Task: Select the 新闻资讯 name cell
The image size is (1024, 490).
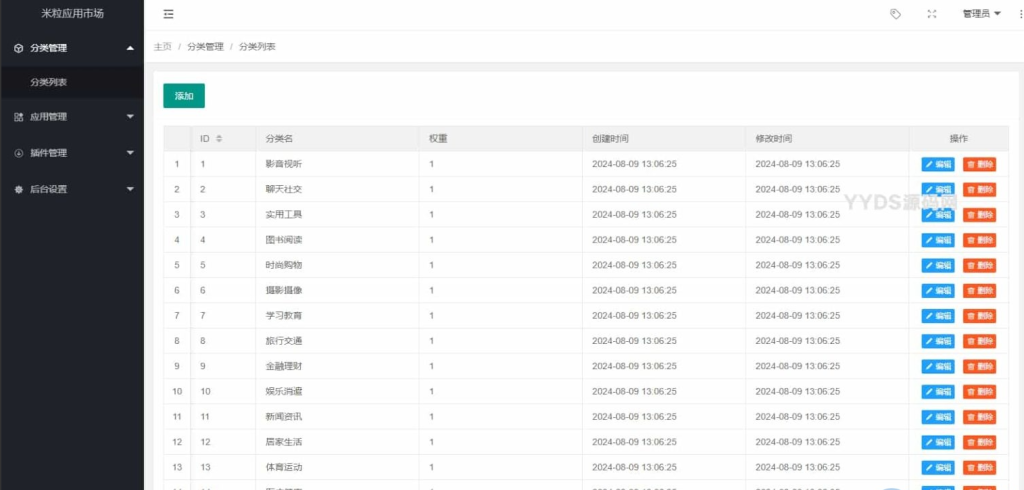Action: [x=338, y=417]
